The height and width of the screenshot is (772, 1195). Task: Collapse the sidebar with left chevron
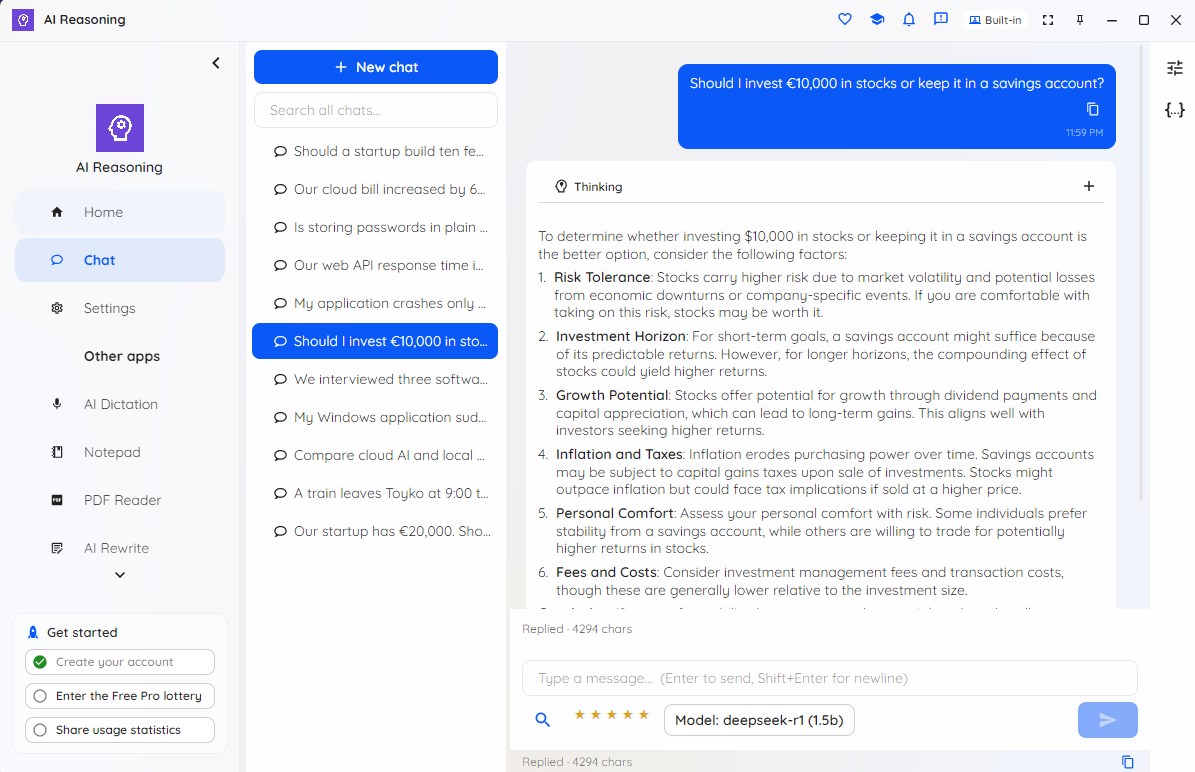pos(216,63)
